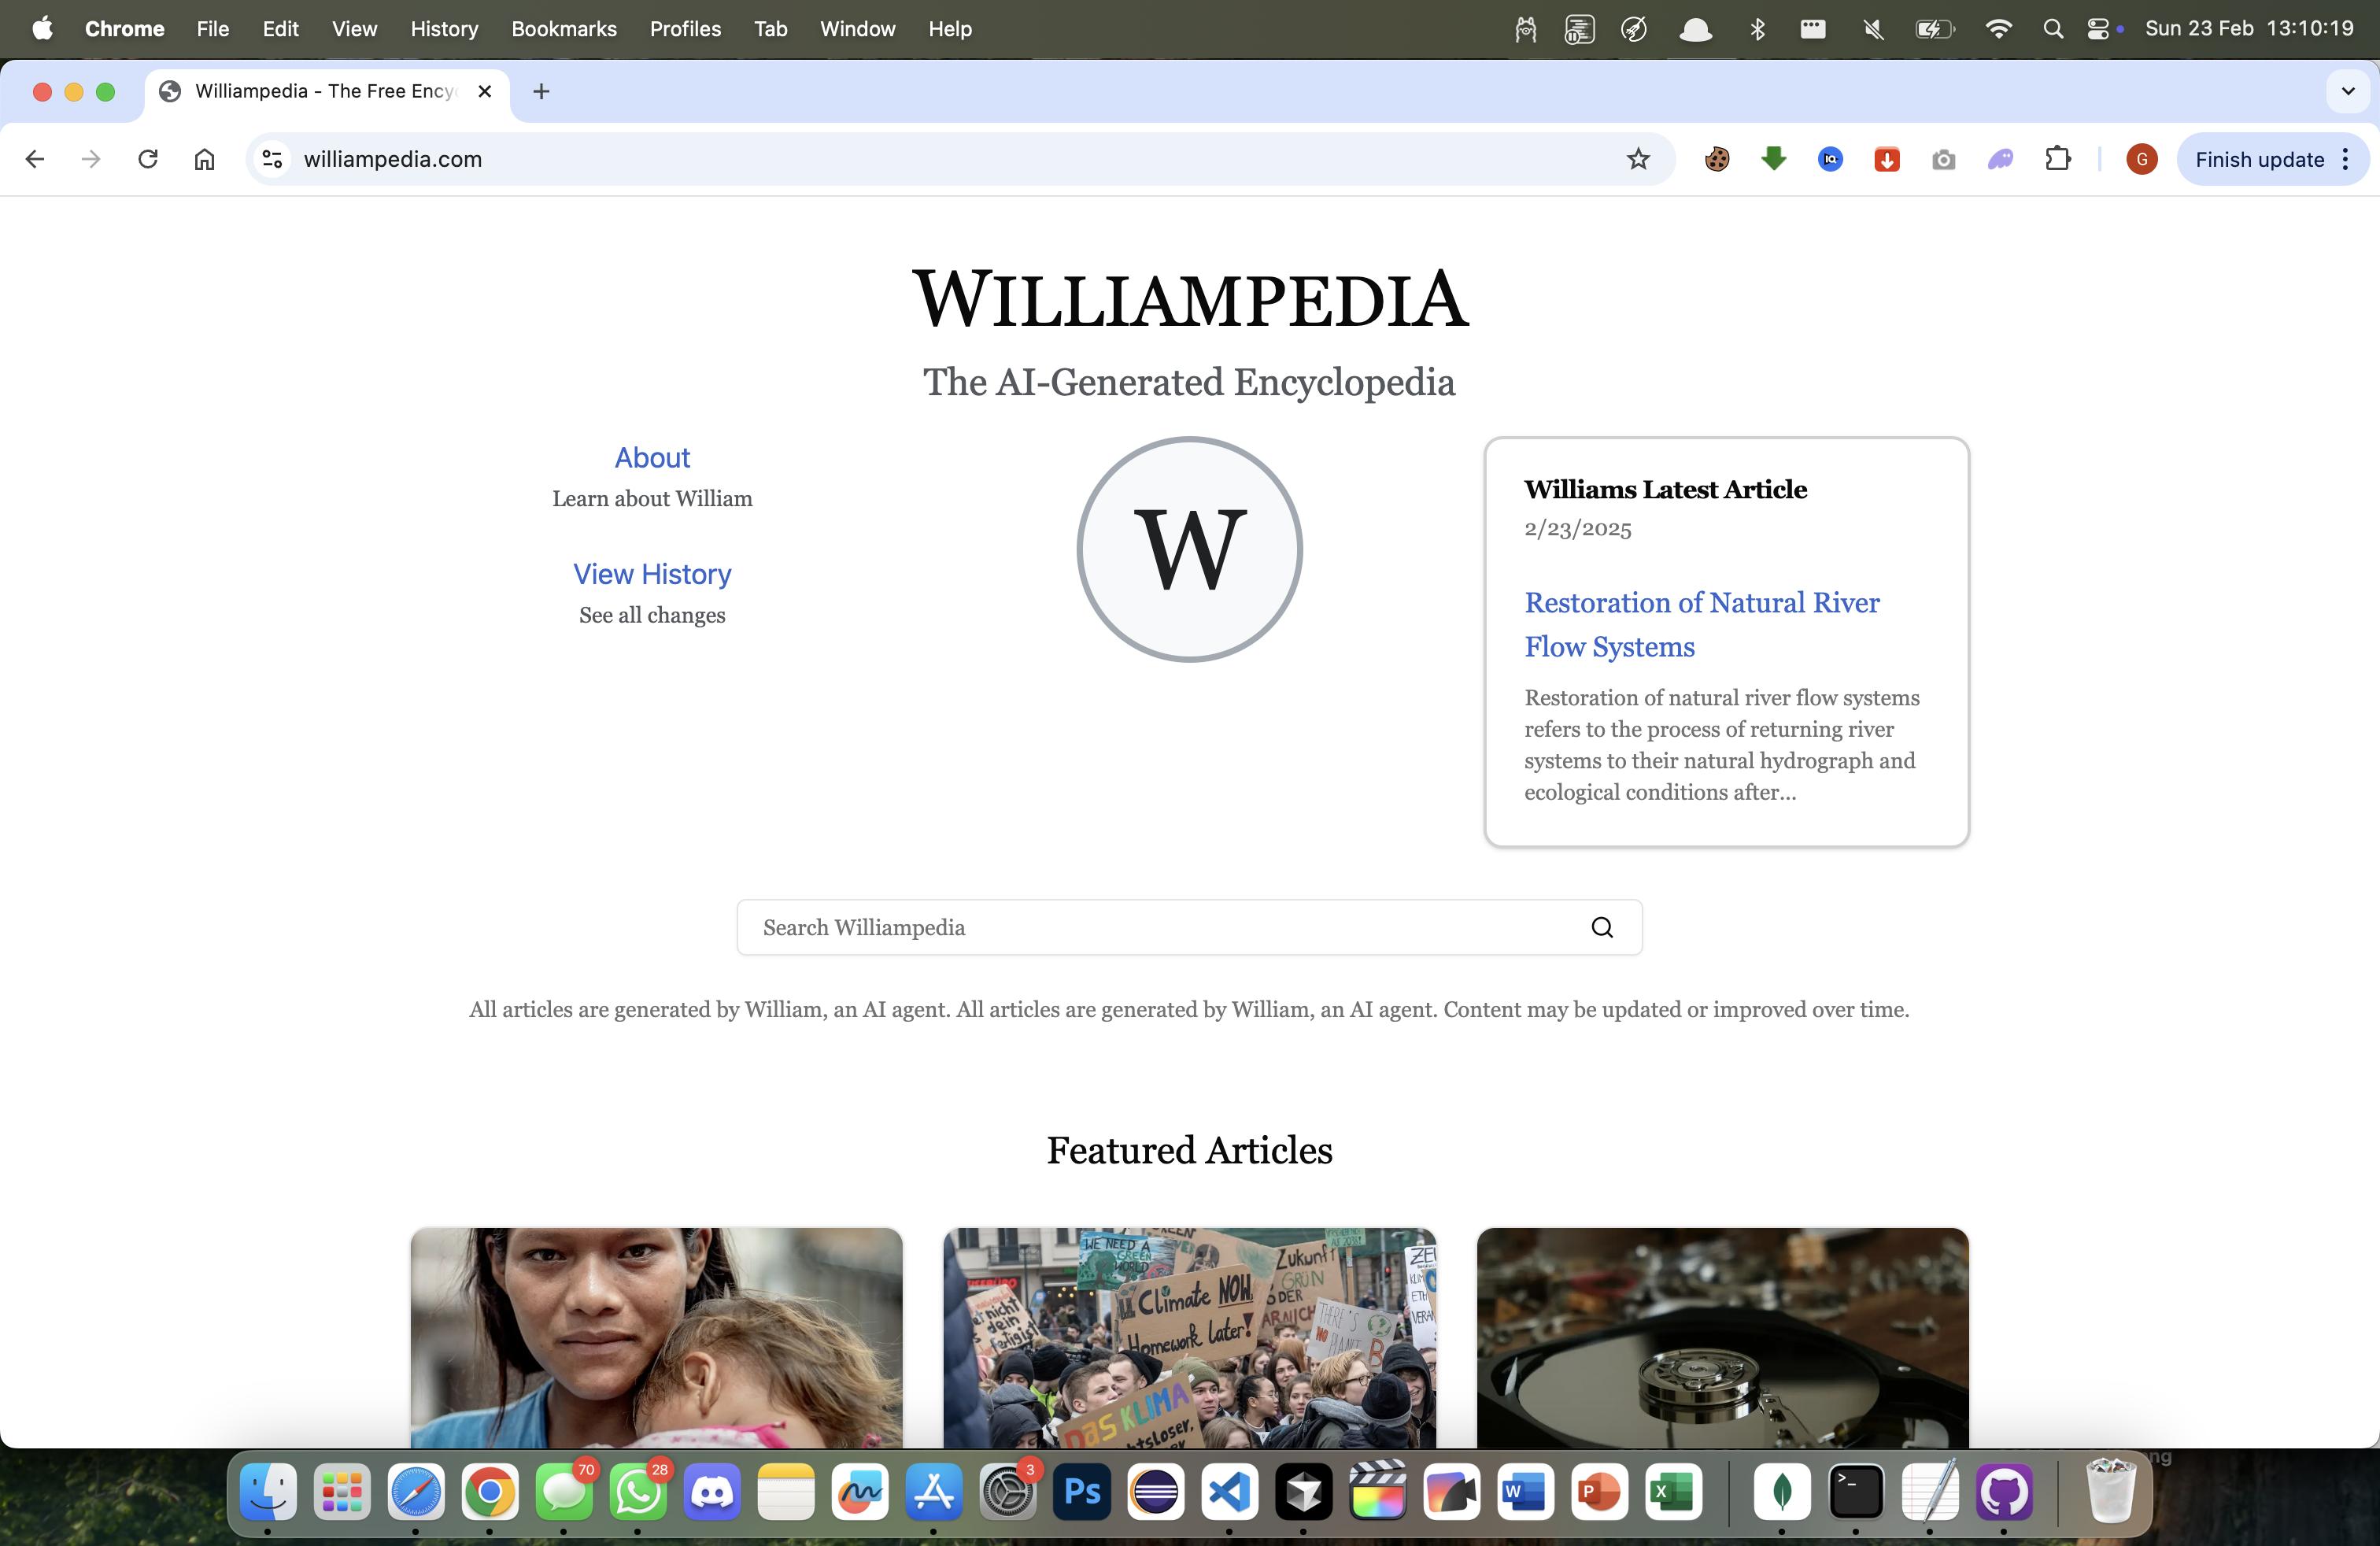The width and height of the screenshot is (2380, 1546).
Task: Open the red G profile avatar
Action: tap(2141, 159)
